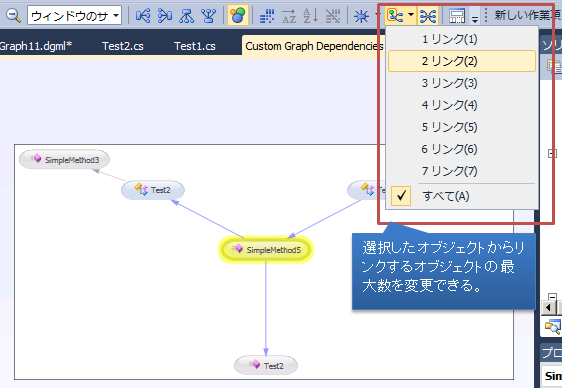Switch to the Test1.cs tab
The image size is (562, 388).
point(195,46)
